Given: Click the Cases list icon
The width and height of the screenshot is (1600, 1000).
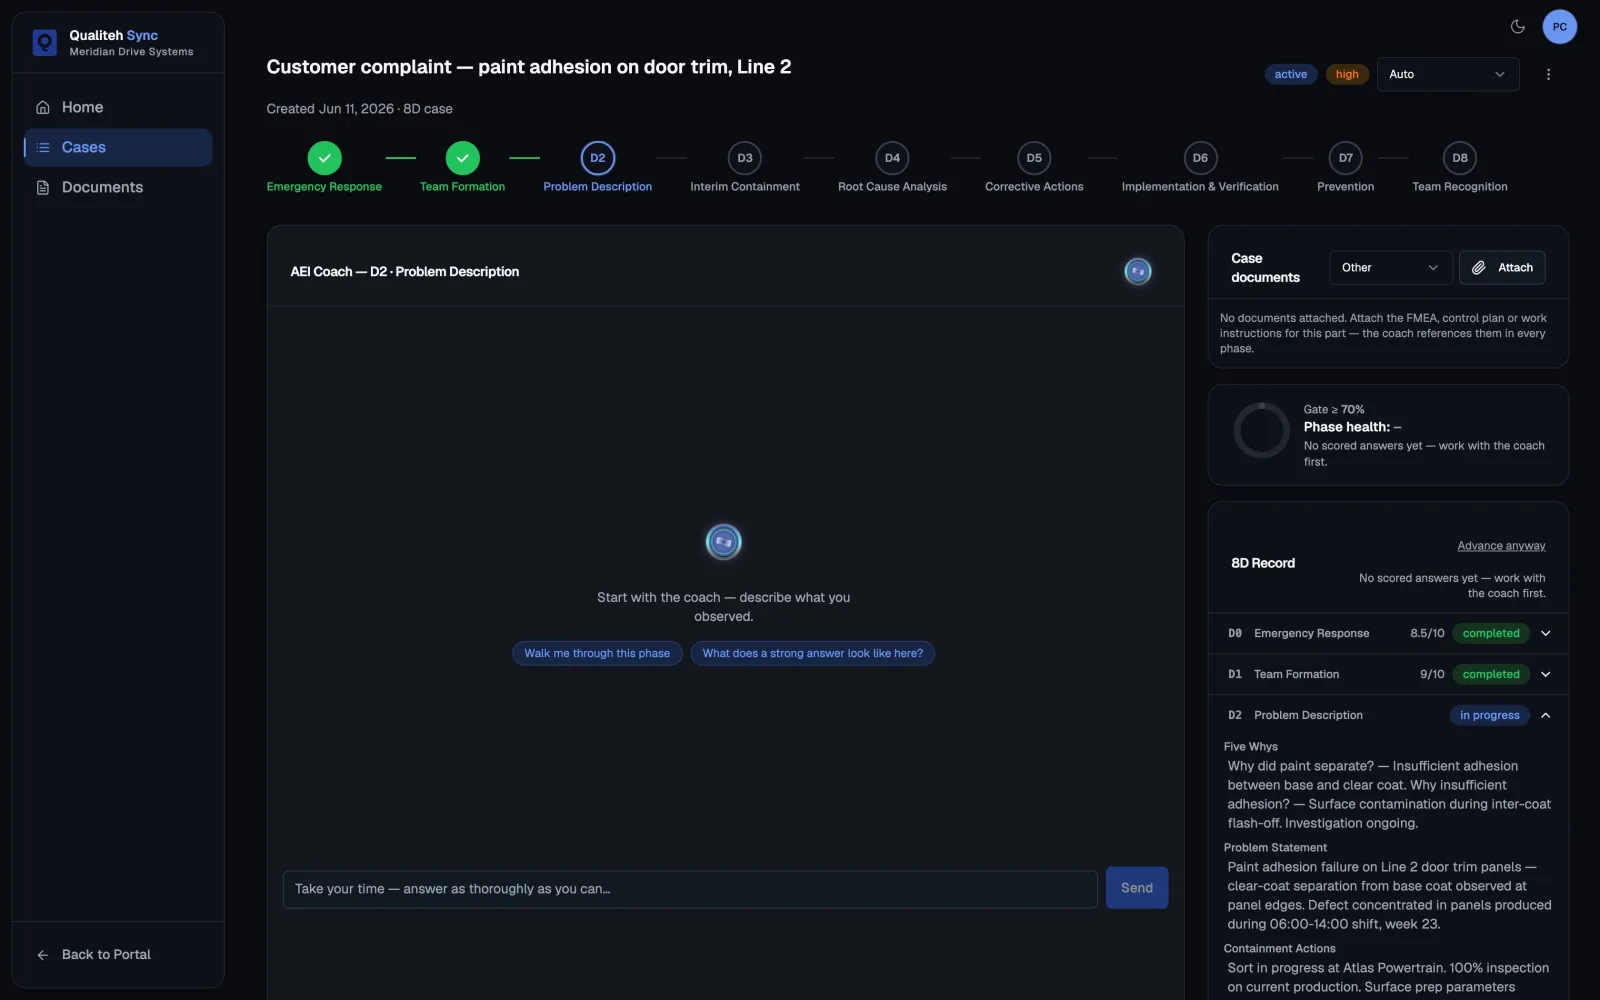Looking at the screenshot, I should click(x=43, y=147).
